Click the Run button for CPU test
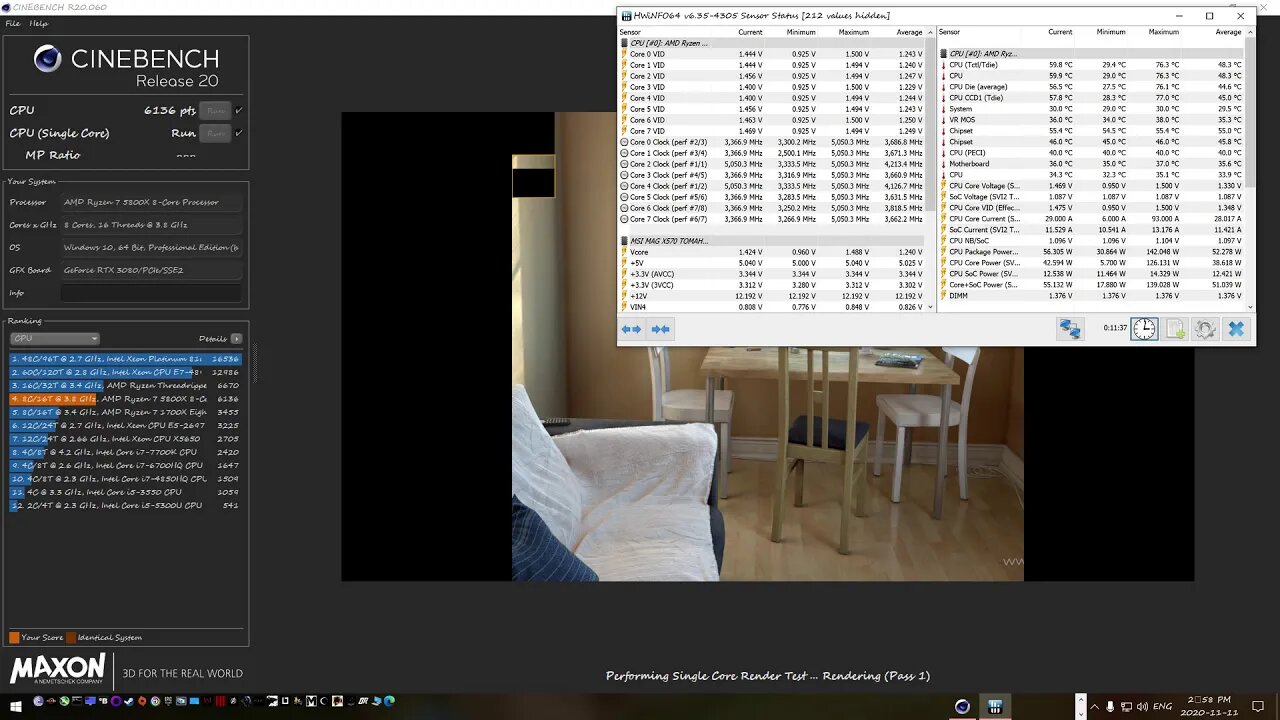1280x720 pixels. pos(214,110)
